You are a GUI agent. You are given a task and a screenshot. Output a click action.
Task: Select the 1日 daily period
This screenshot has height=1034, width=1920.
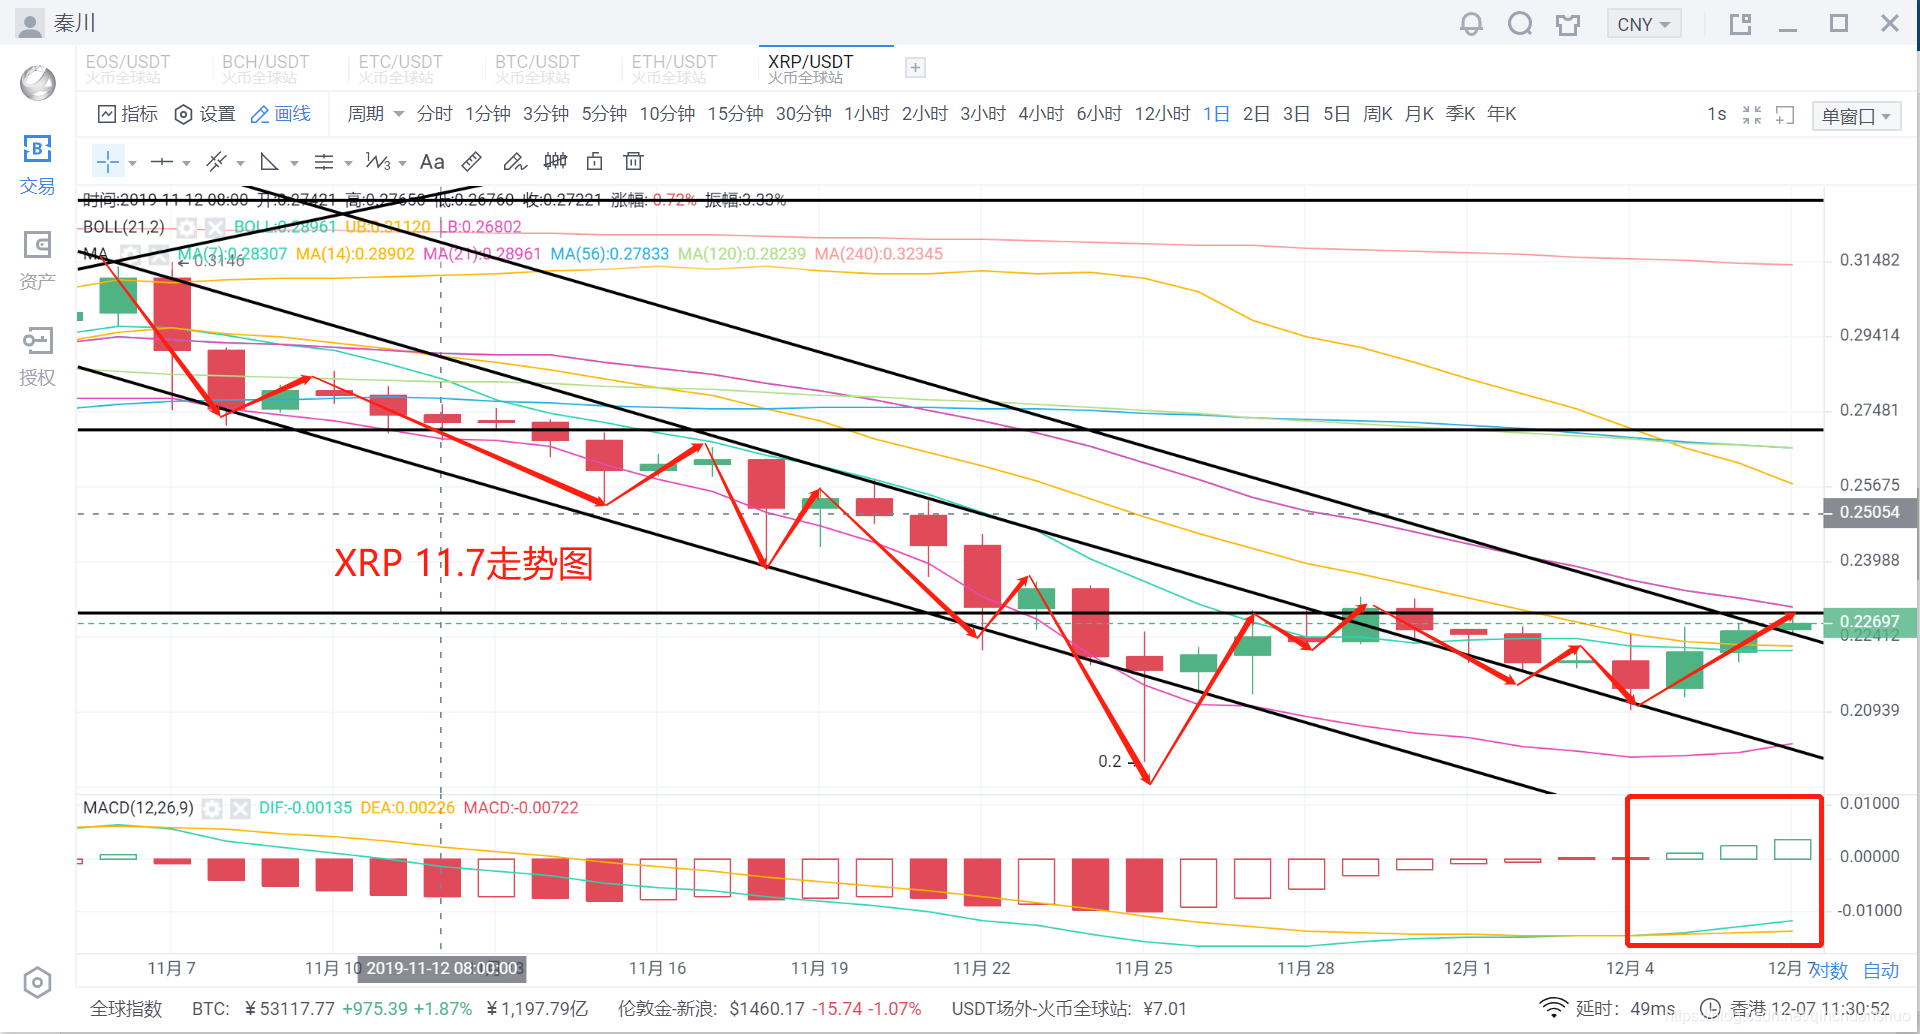point(1216,114)
